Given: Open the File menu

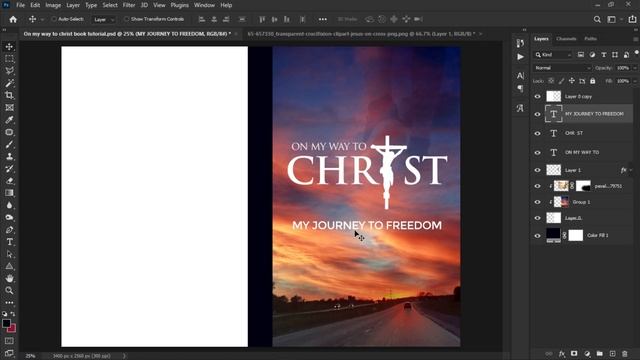Looking at the screenshot, I should click(20, 5).
